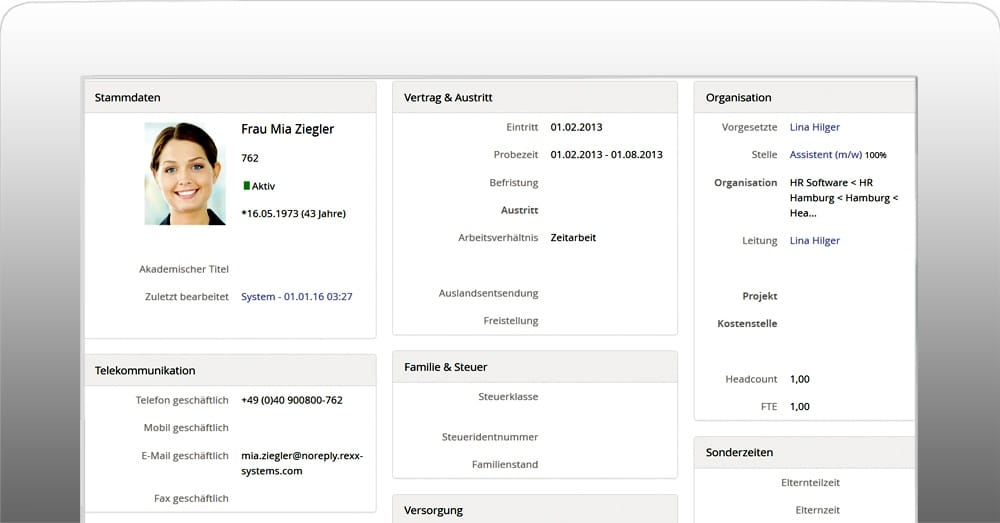
Task: Click the Projekt label
Action: (x=760, y=296)
